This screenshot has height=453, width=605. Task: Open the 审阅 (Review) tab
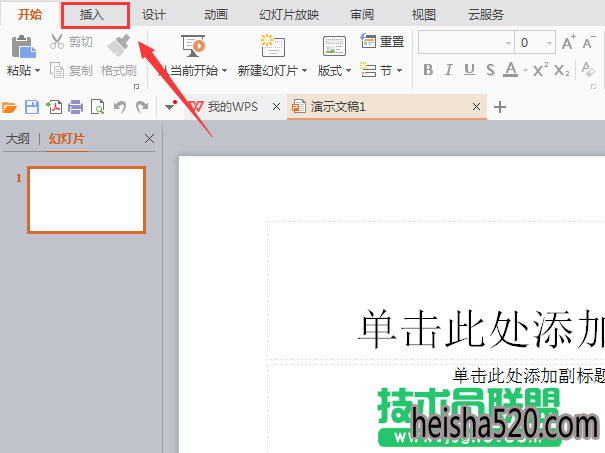click(x=362, y=15)
